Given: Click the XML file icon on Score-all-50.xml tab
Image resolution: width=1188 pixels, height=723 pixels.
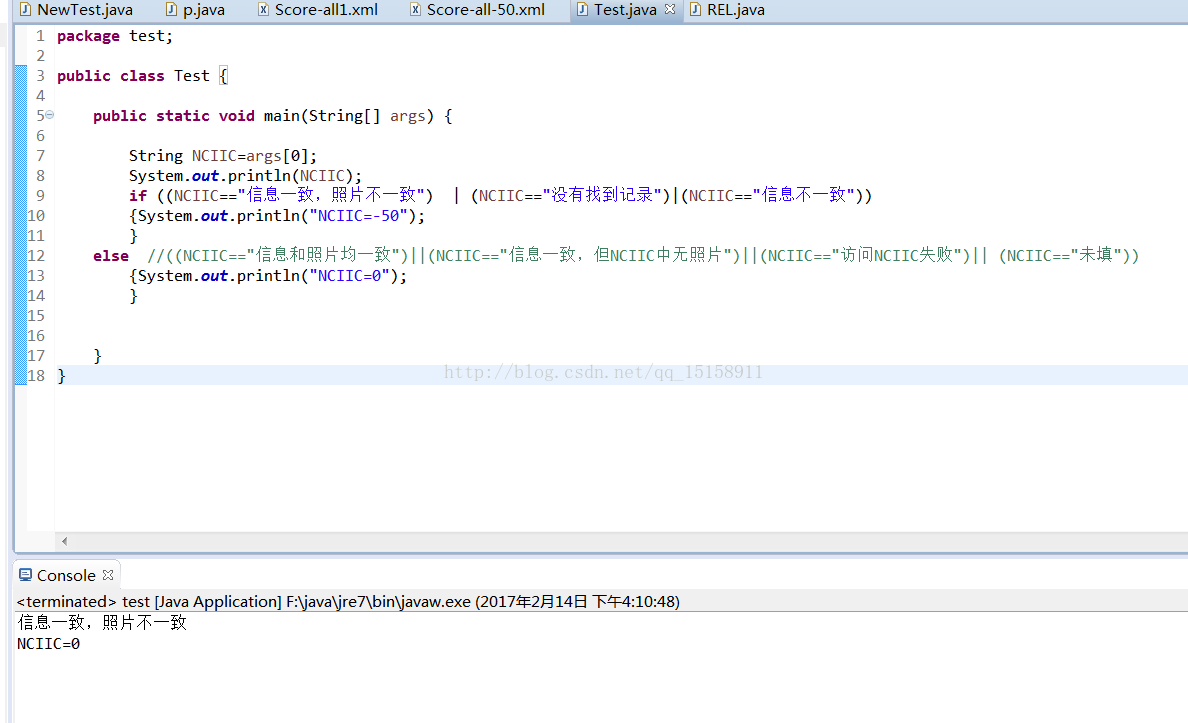Looking at the screenshot, I should (x=415, y=10).
